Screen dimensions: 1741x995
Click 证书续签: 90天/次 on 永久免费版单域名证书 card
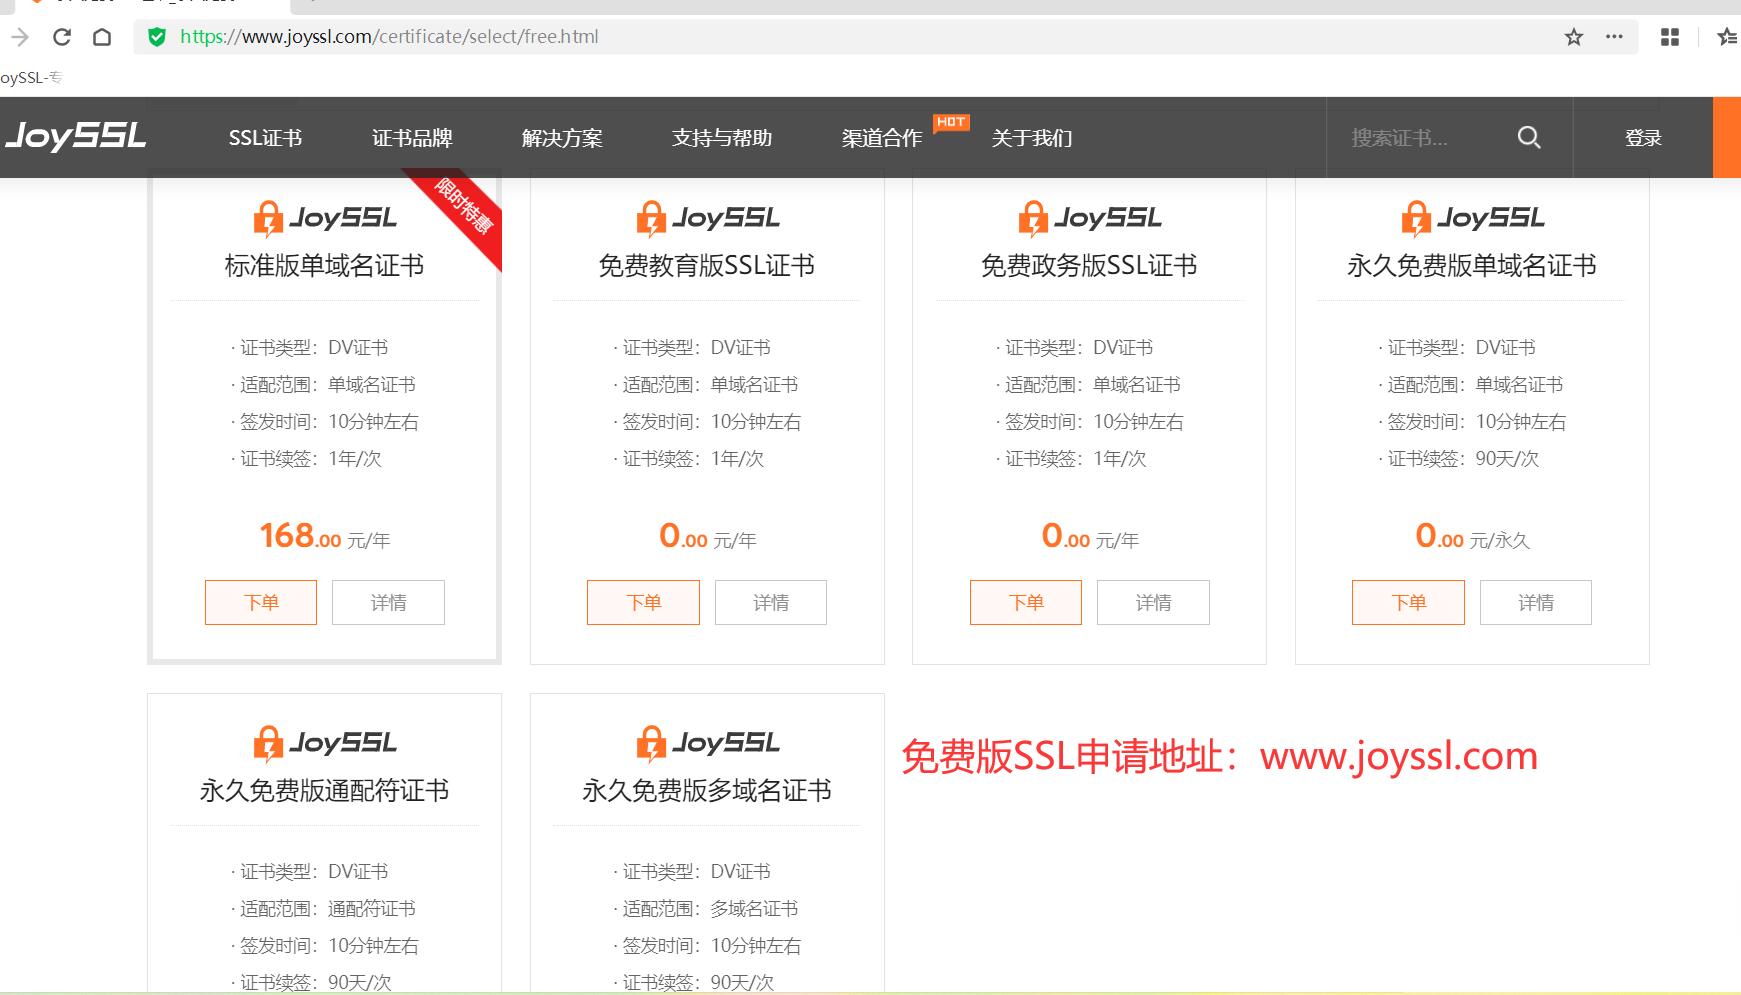point(1461,459)
